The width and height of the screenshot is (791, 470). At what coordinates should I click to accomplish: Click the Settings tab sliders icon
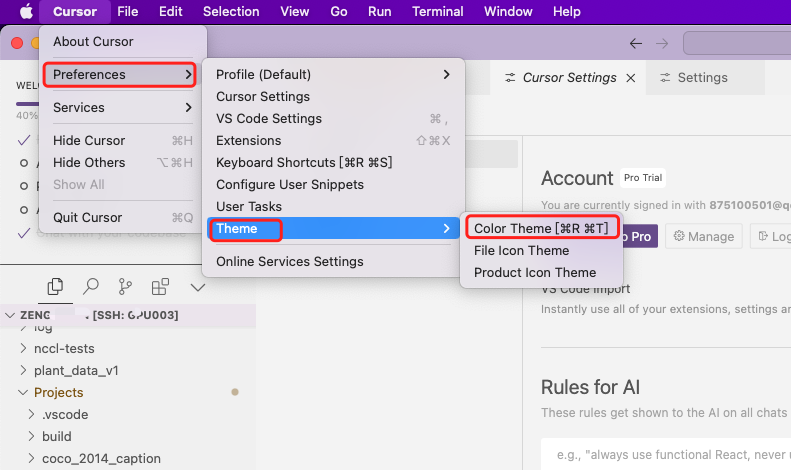665,78
